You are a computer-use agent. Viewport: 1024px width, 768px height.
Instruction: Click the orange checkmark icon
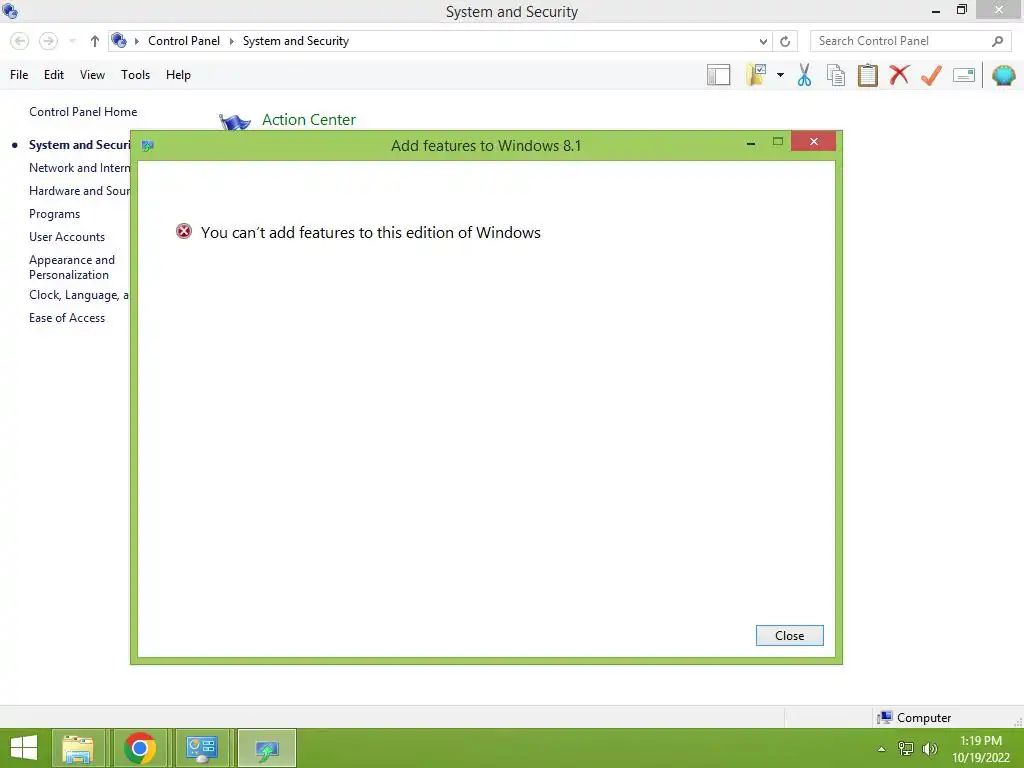931,75
